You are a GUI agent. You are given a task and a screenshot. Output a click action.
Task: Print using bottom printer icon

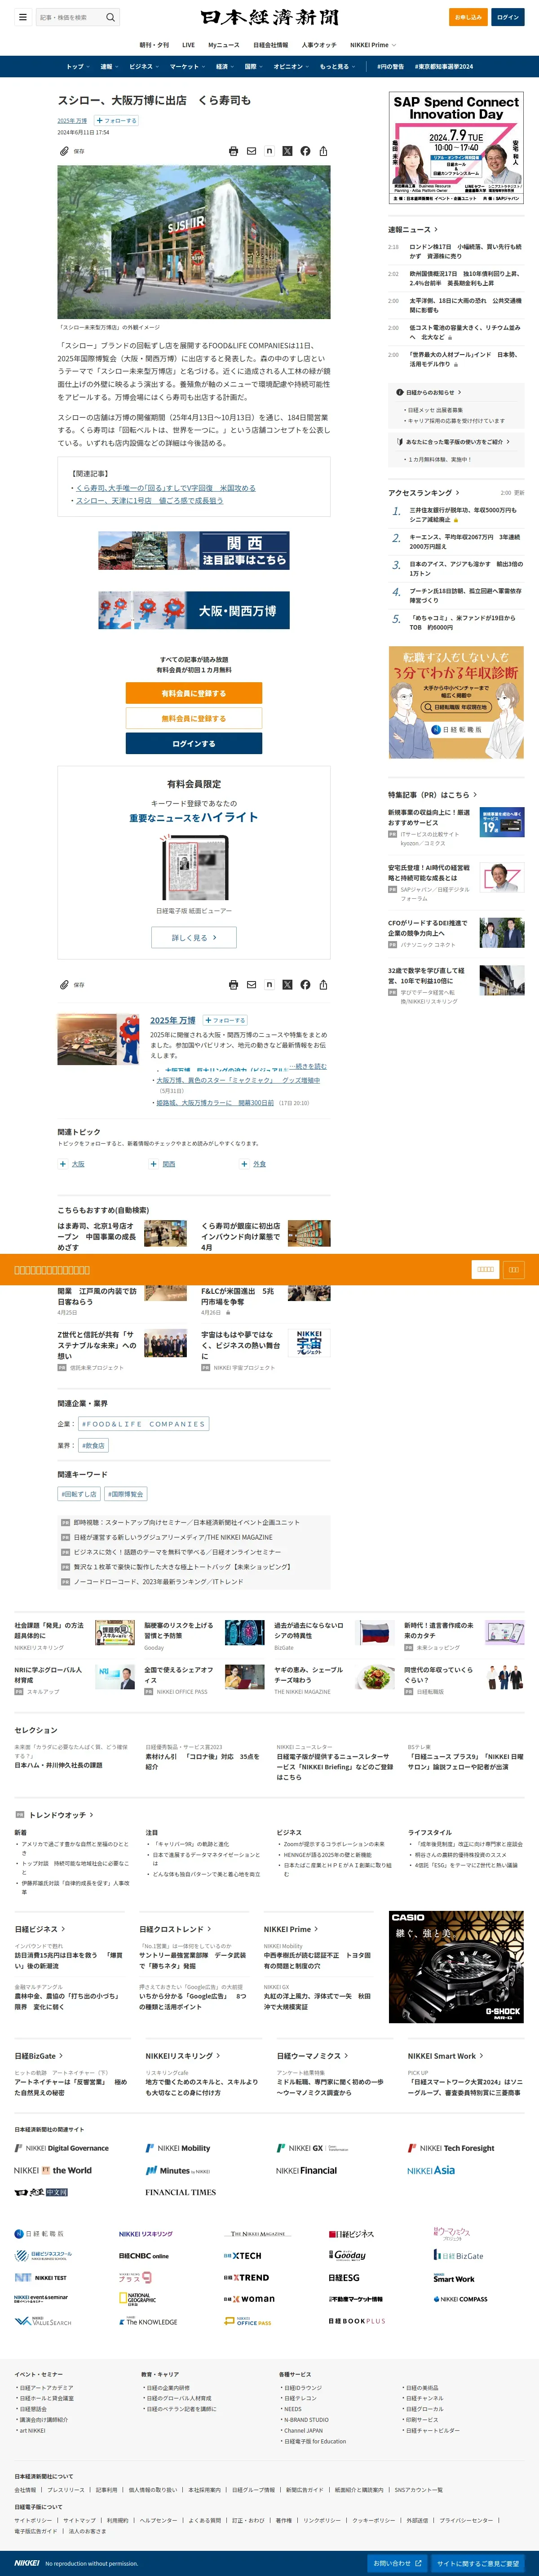(234, 985)
